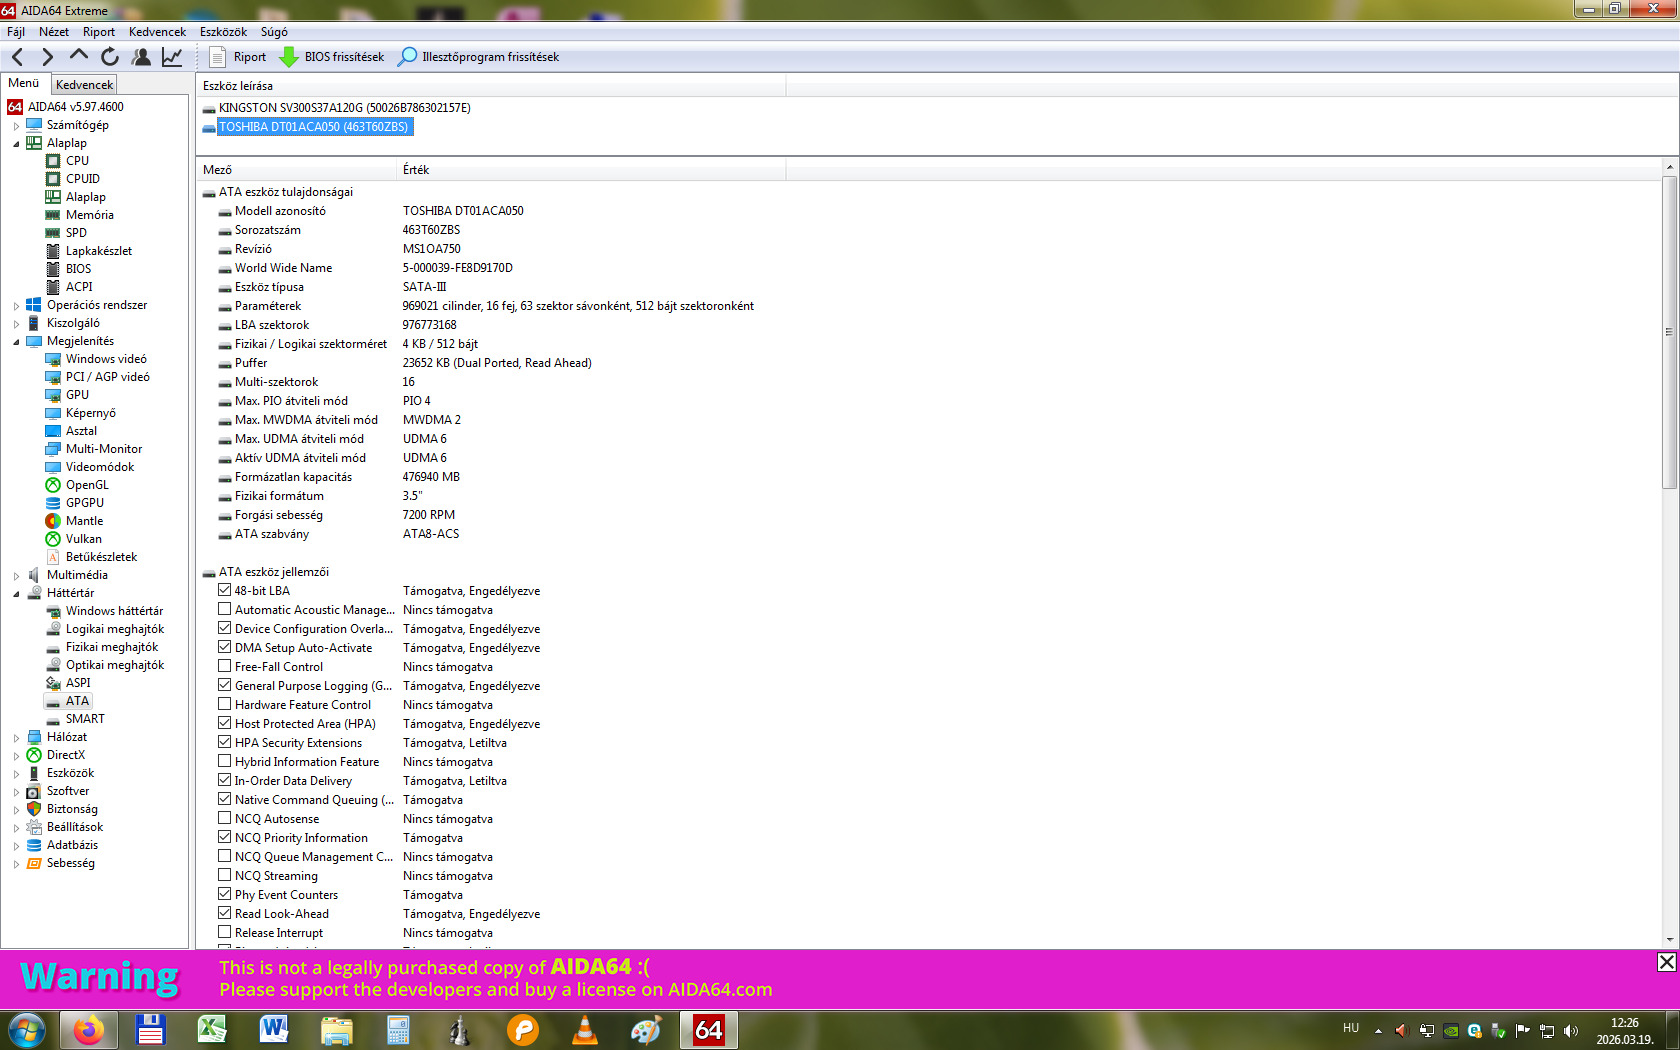This screenshot has width=1680, height=1050.
Task: Open the Lapkakészlet chipset page
Action: click(x=98, y=251)
